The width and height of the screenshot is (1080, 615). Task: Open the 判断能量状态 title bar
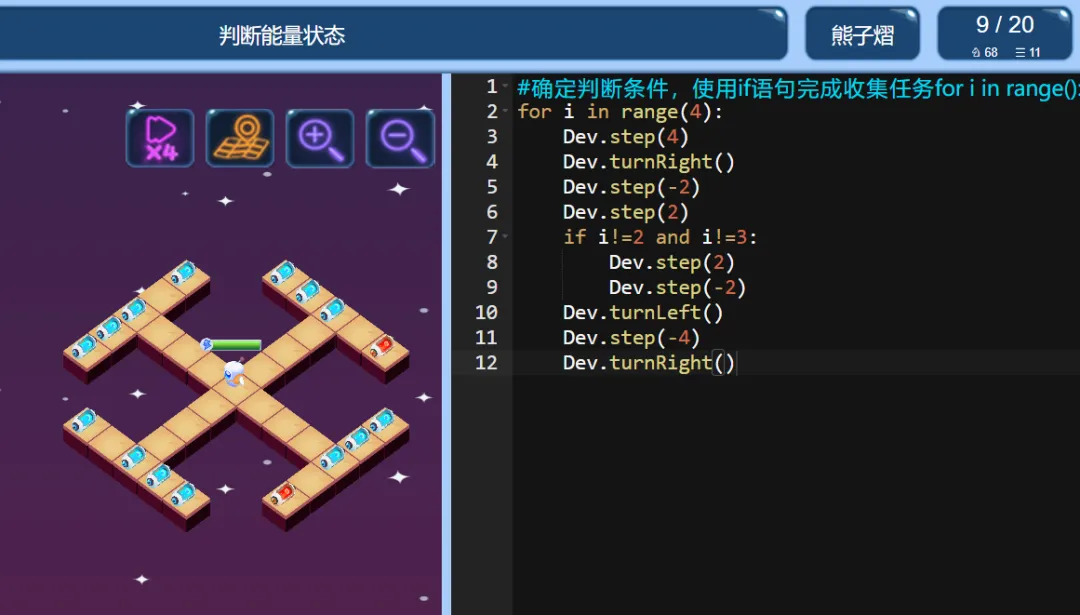point(393,34)
